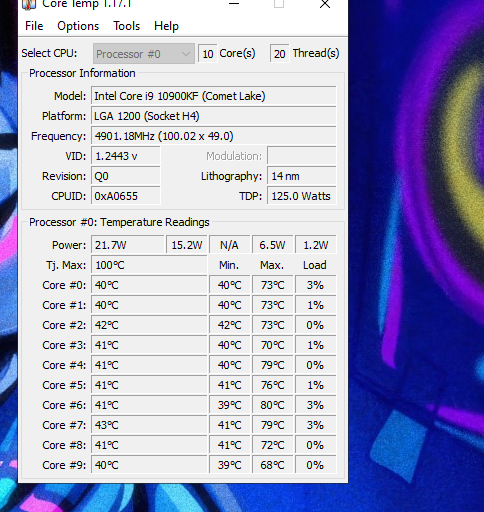Click the Min. column header
The image size is (484, 512).
[x=229, y=265]
